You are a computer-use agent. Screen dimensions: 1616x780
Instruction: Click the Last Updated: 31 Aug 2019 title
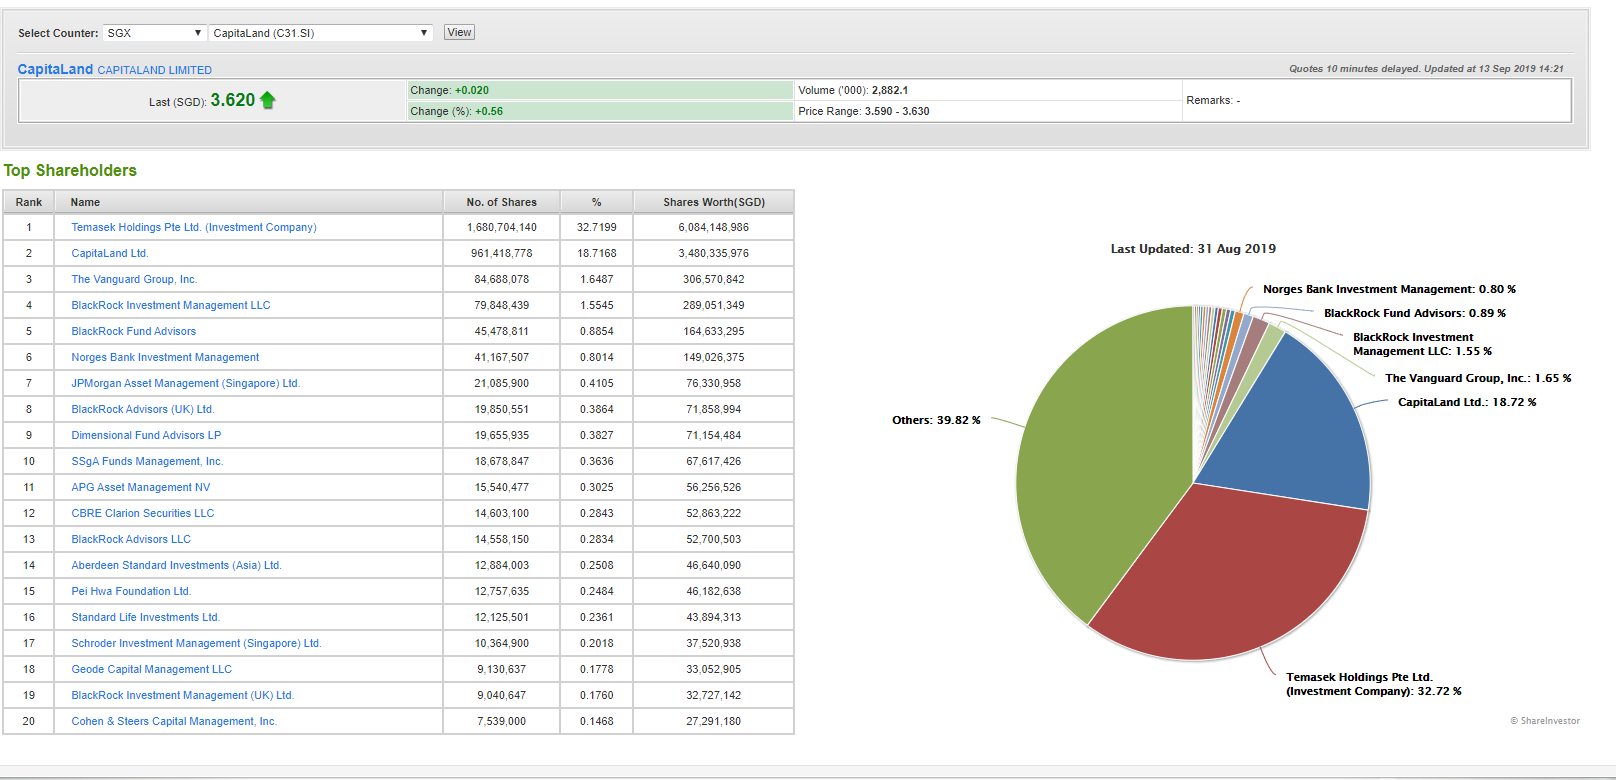coord(1193,249)
